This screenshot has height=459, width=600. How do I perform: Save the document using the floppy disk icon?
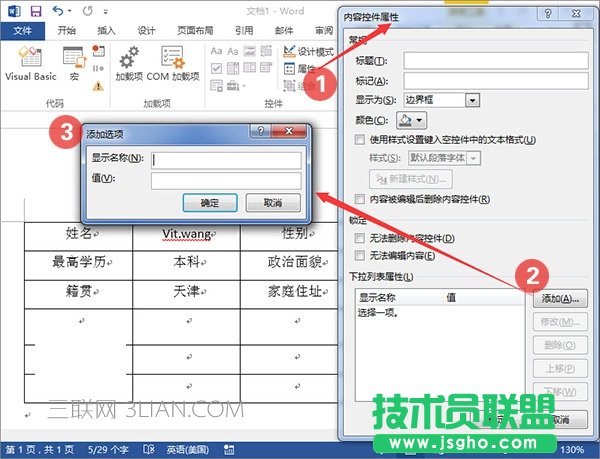(x=36, y=11)
